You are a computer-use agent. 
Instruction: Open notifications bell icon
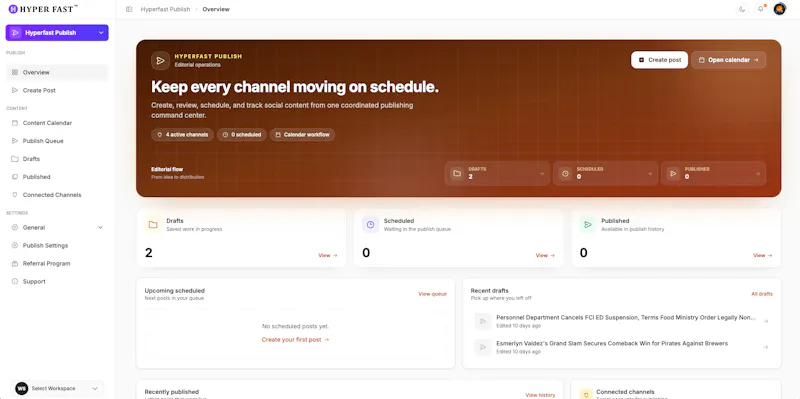click(x=761, y=9)
